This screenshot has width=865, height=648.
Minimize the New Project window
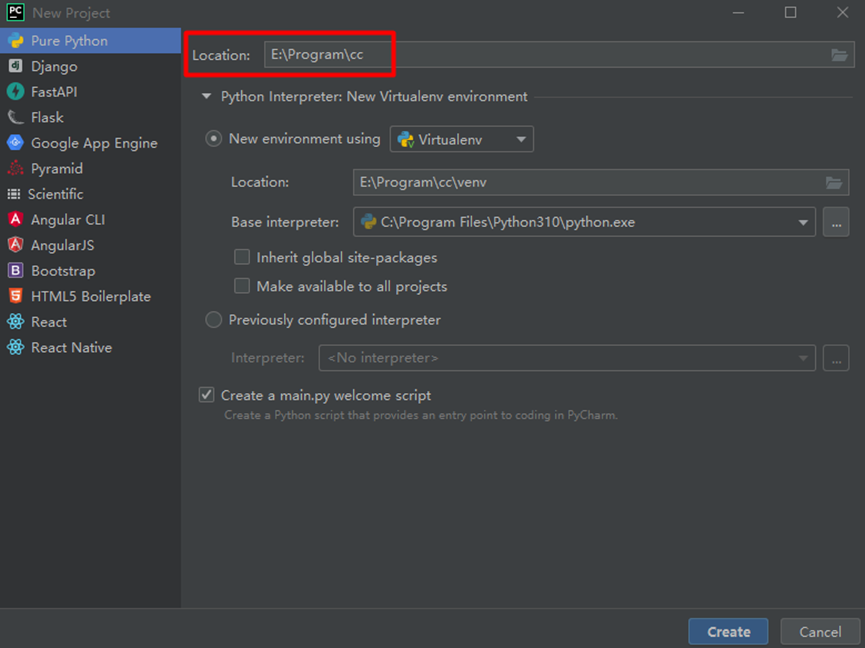tap(738, 12)
